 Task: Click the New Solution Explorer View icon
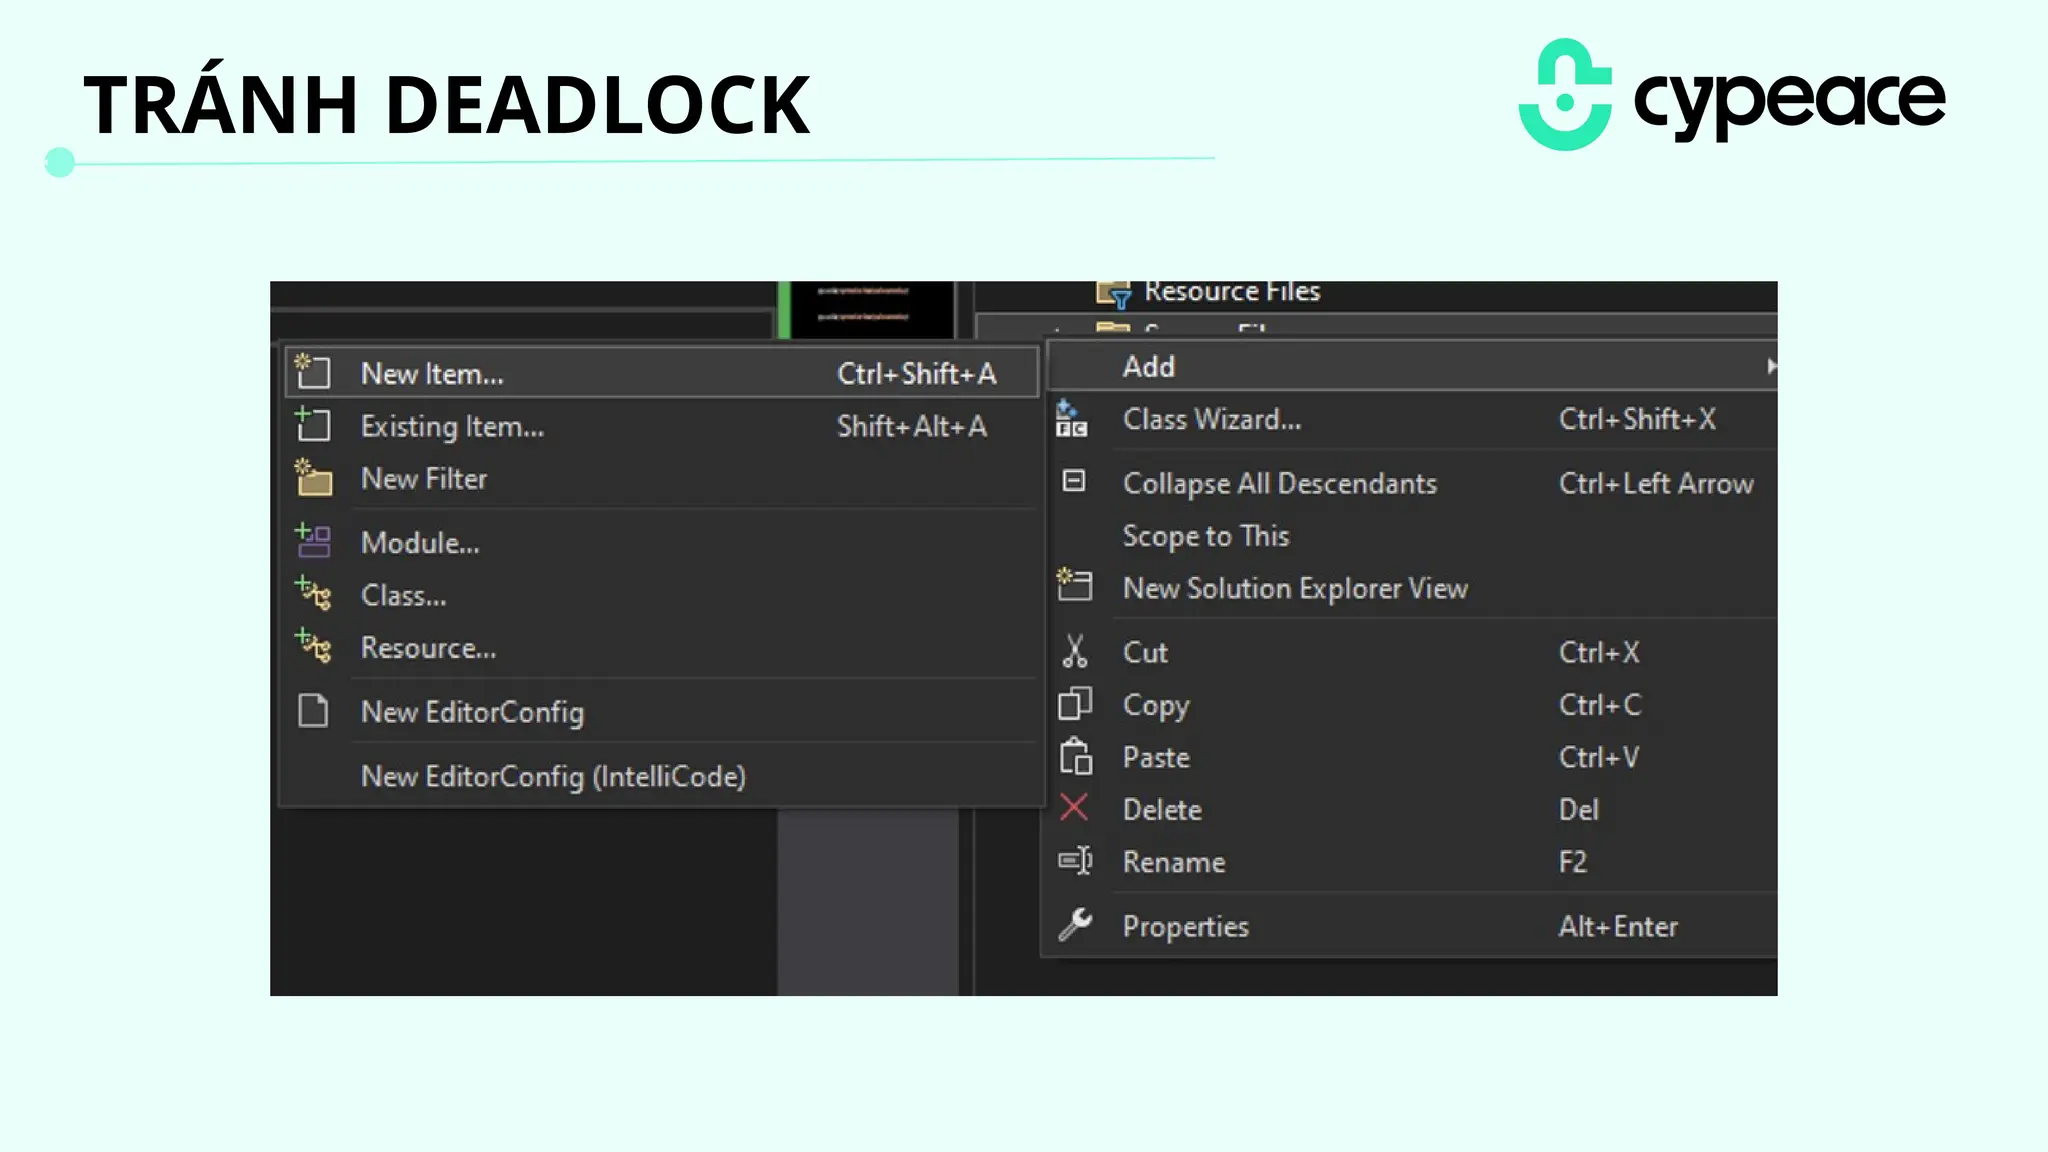click(1074, 585)
